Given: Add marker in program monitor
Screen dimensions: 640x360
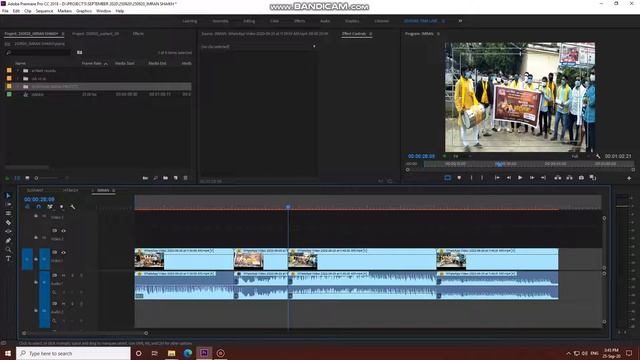Looking at the screenshot, I should (459, 178).
